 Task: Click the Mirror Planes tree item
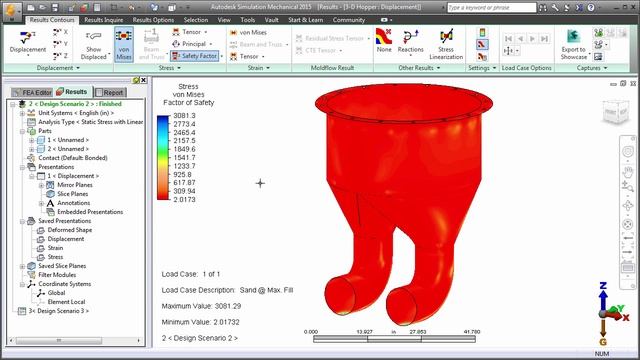pyautogui.click(x=75, y=185)
